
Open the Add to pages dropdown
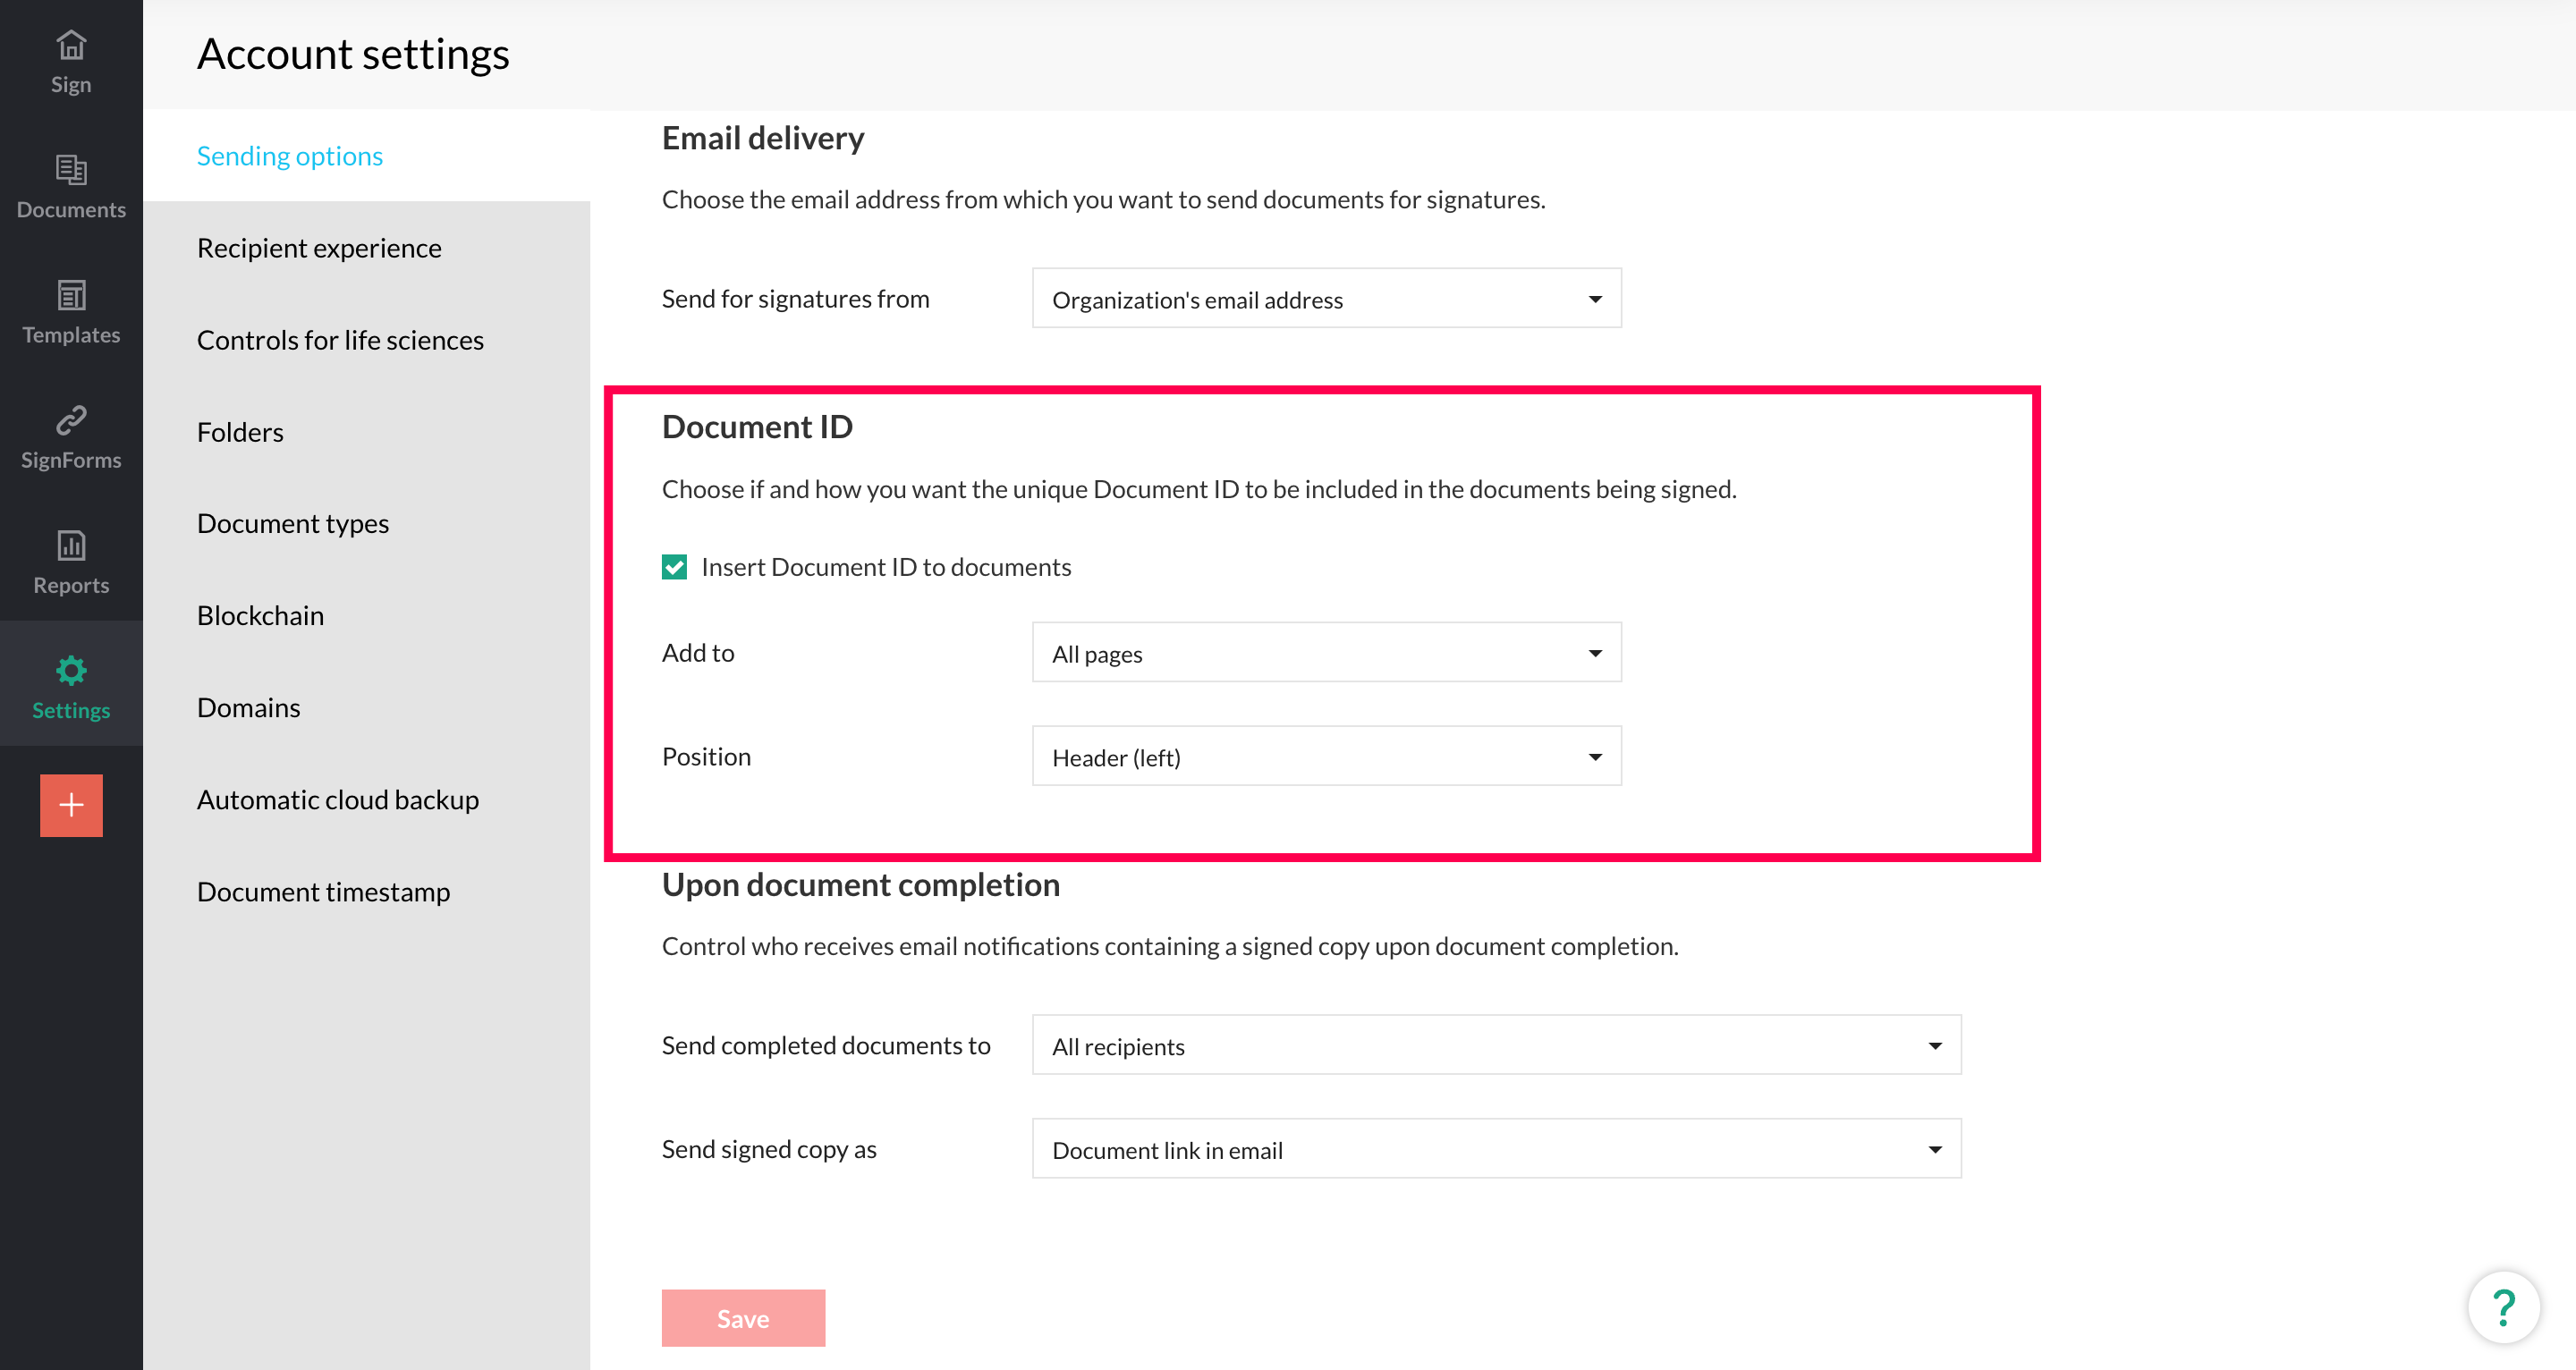point(1326,653)
